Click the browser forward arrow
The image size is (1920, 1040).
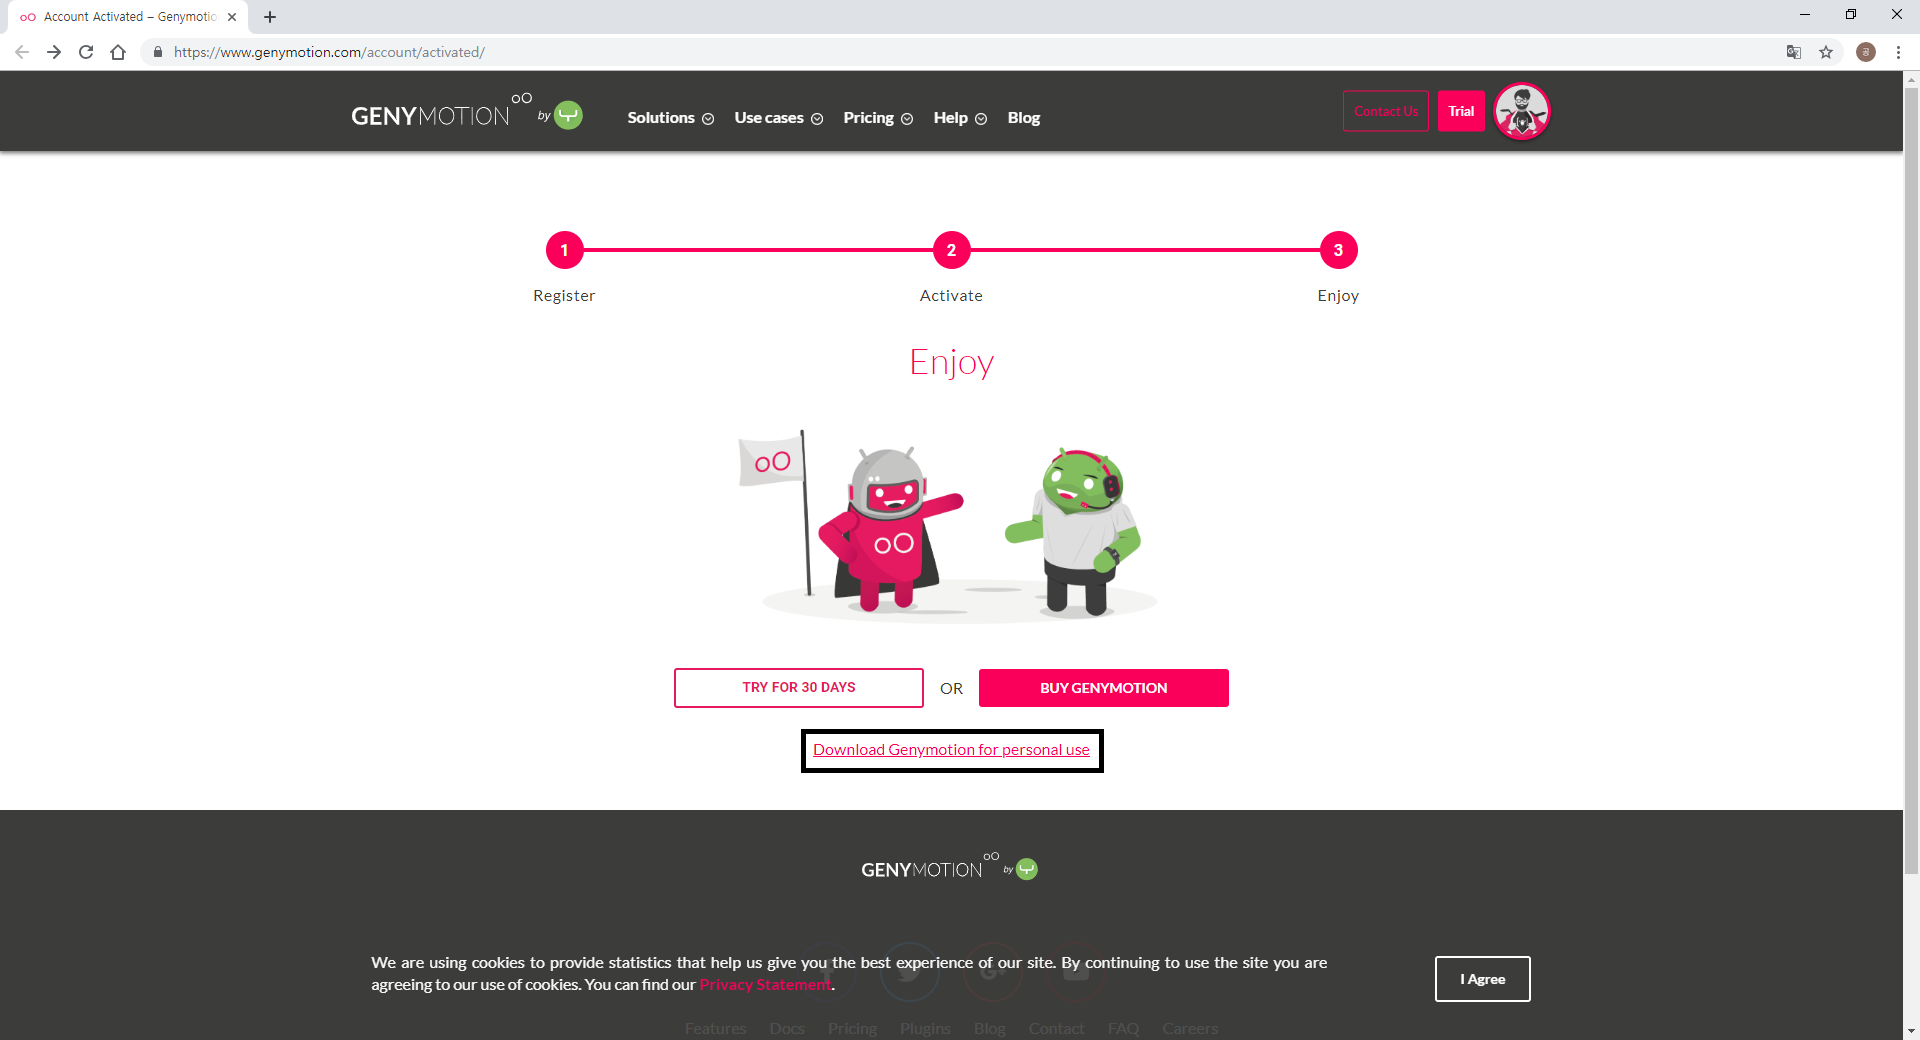click(x=54, y=52)
